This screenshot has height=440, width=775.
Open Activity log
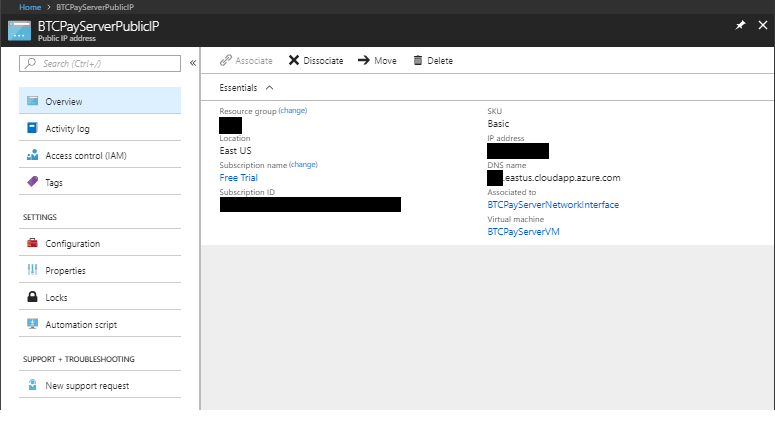pyautogui.click(x=100, y=129)
